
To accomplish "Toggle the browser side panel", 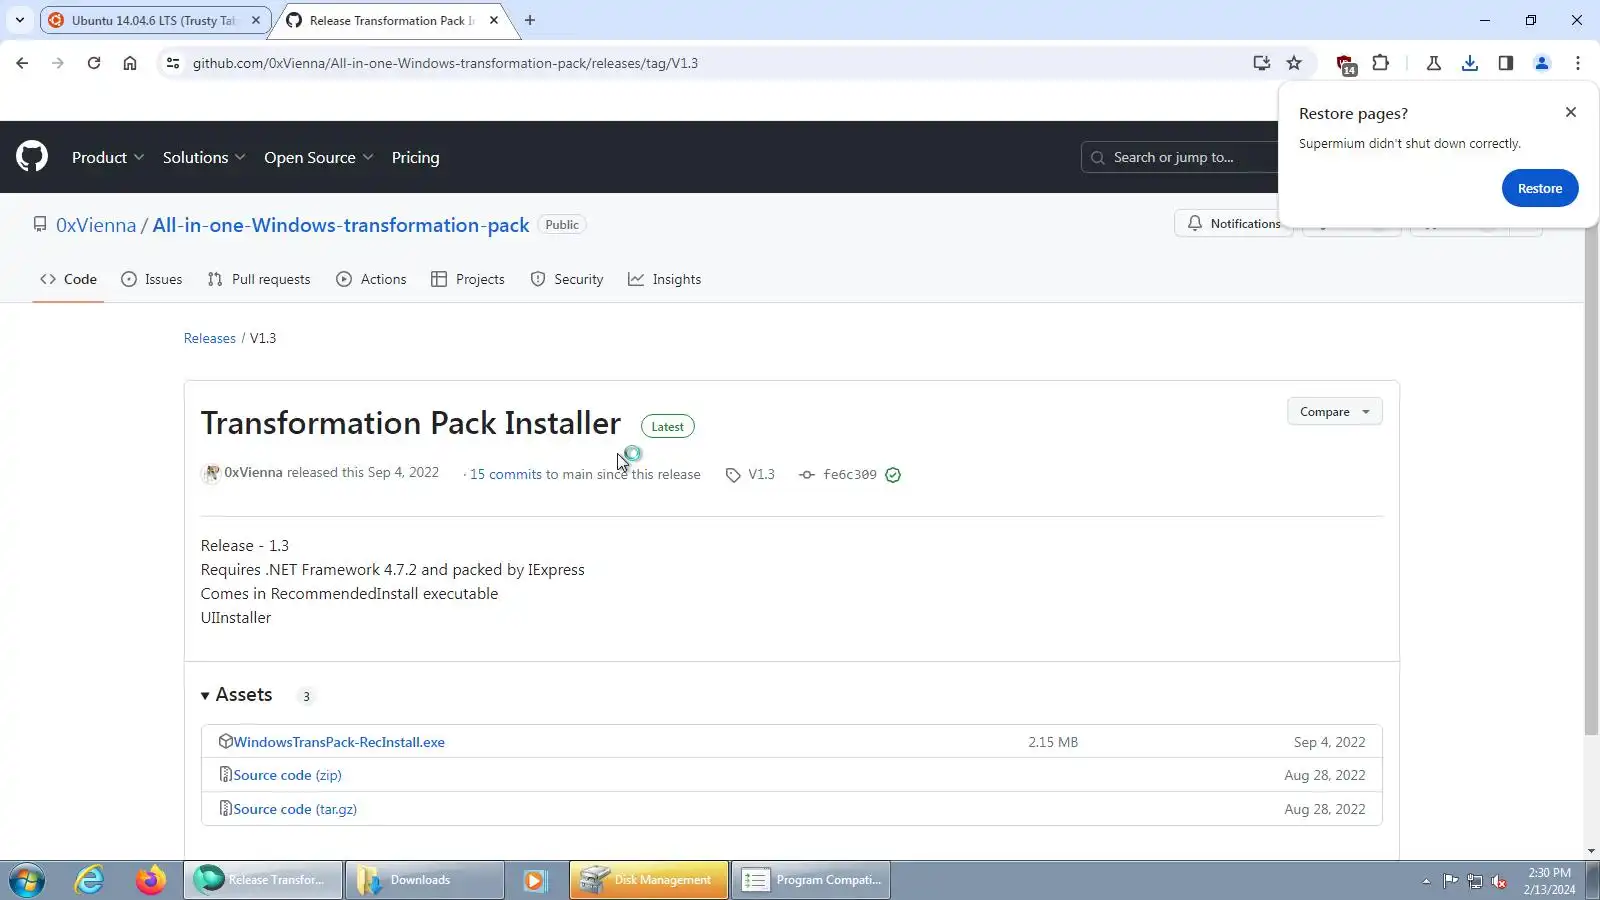I will pyautogui.click(x=1506, y=63).
